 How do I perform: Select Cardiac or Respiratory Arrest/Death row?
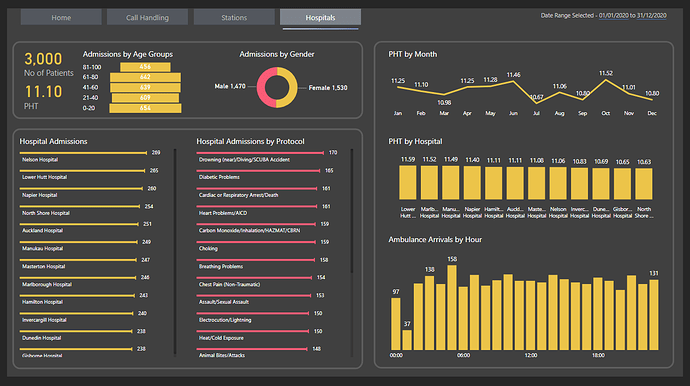(x=264, y=192)
